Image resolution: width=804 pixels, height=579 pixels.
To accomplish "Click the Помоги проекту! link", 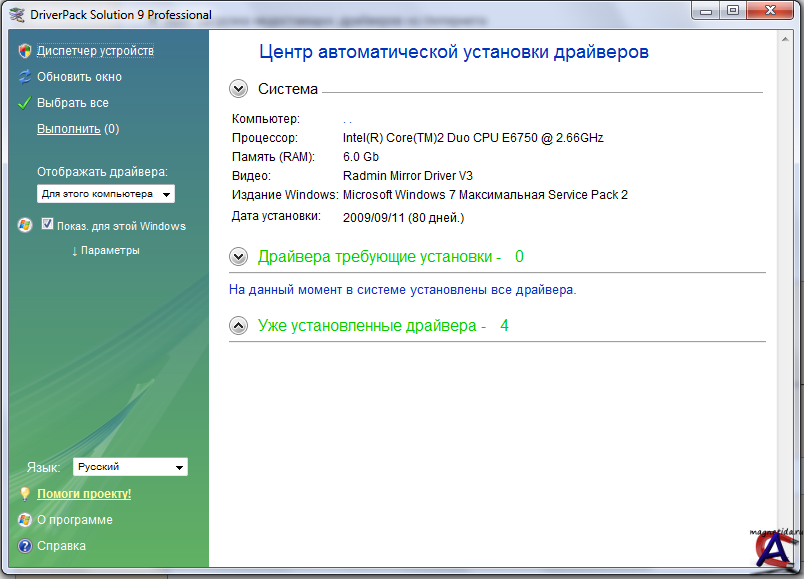I will point(84,494).
